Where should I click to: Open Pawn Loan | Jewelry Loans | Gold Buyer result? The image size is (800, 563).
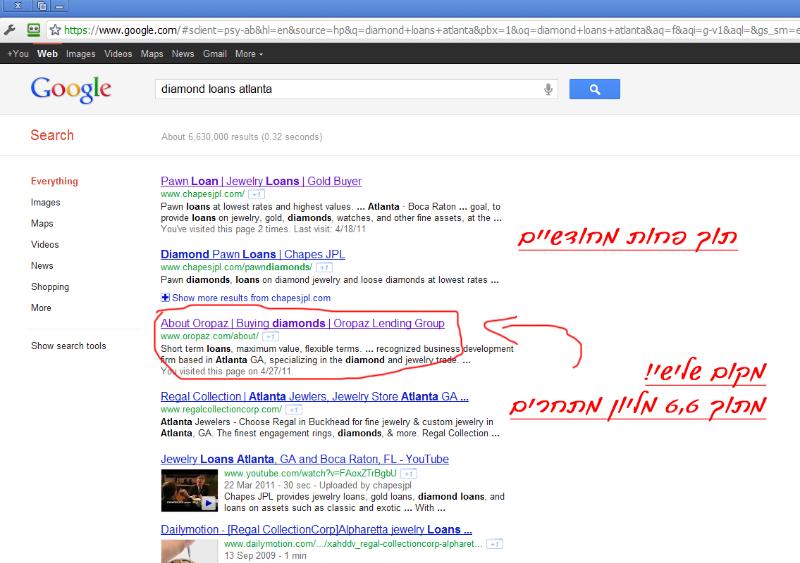point(261,181)
